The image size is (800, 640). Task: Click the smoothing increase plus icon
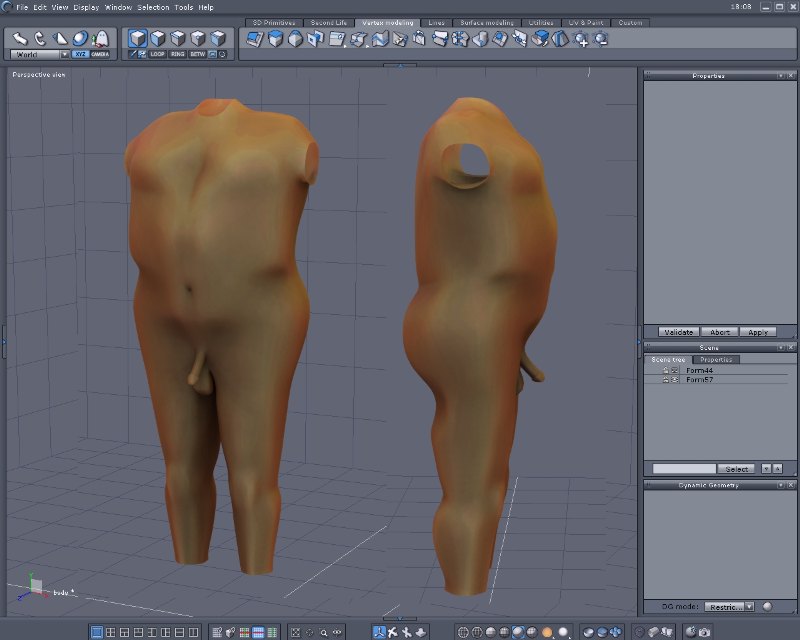pyautogui.click(x=582, y=40)
